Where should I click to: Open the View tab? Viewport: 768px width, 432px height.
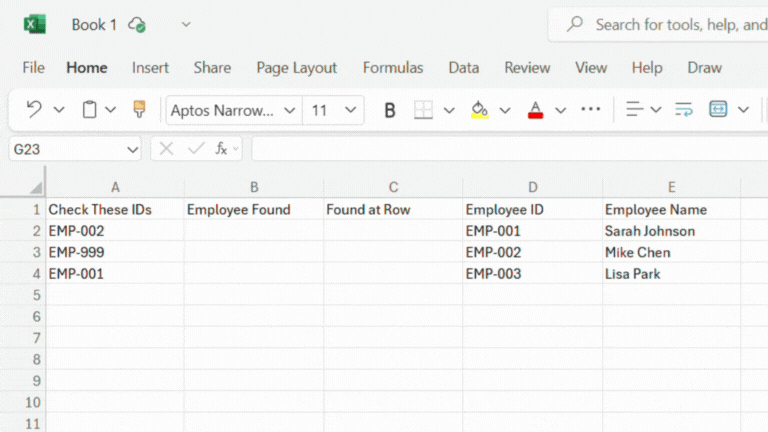point(591,68)
